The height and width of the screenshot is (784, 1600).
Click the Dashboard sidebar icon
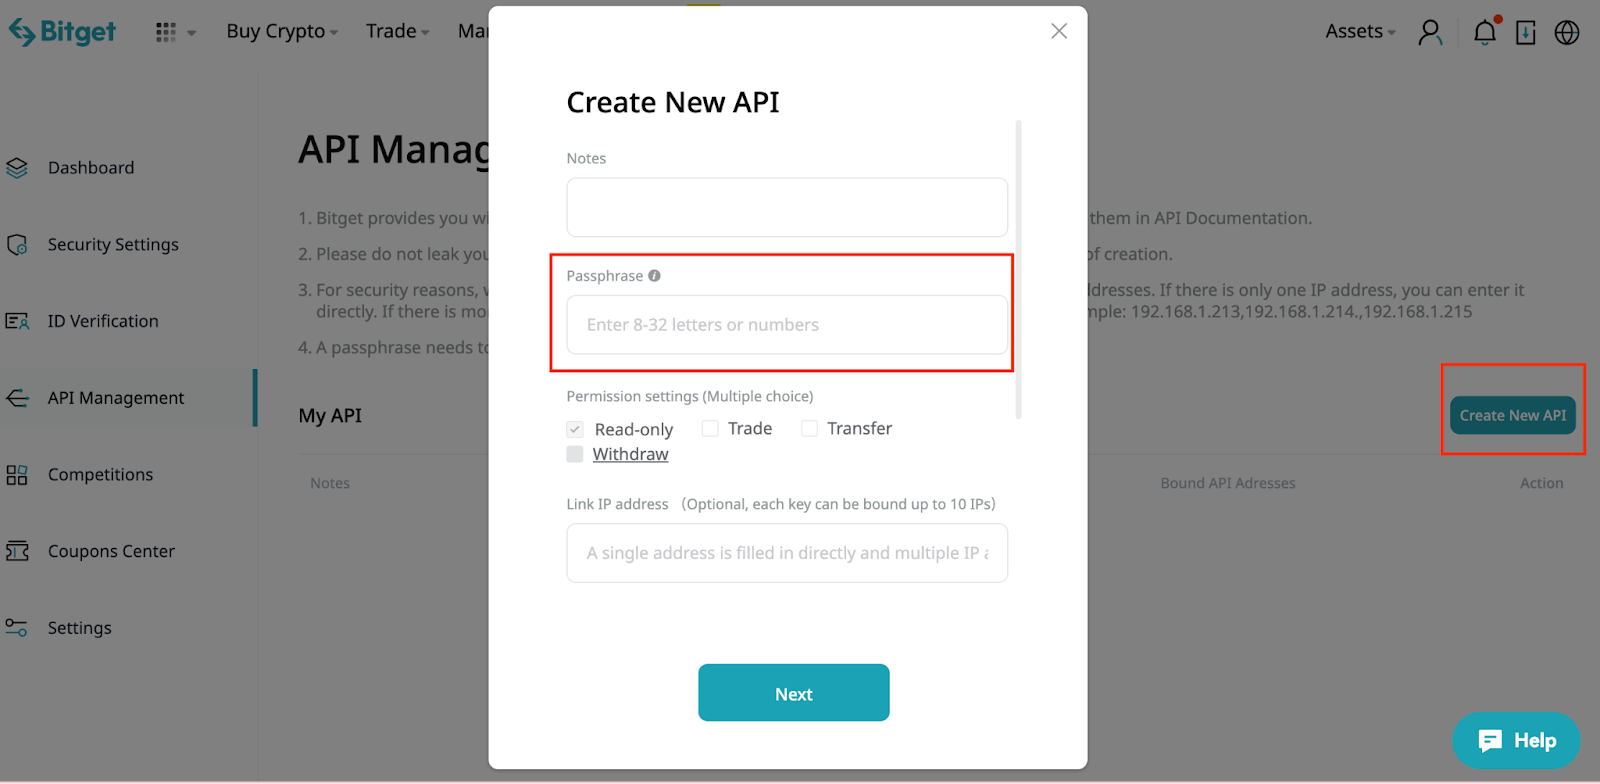(17, 168)
